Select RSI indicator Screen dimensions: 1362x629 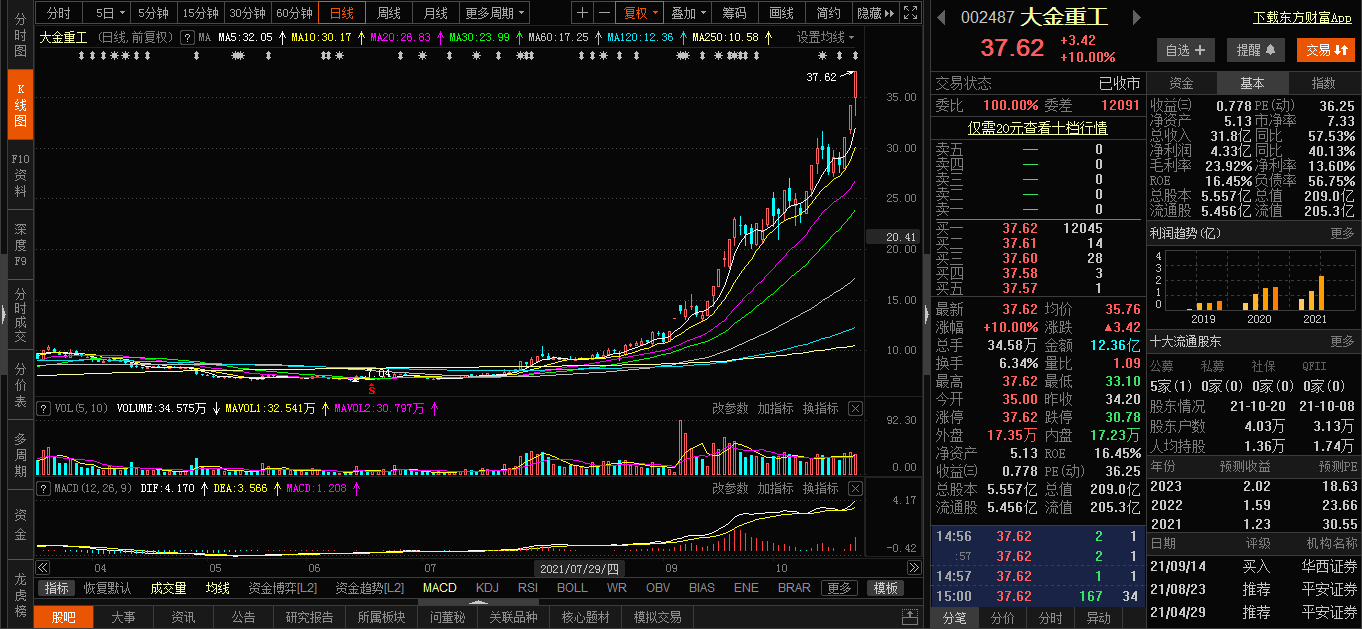(x=527, y=588)
